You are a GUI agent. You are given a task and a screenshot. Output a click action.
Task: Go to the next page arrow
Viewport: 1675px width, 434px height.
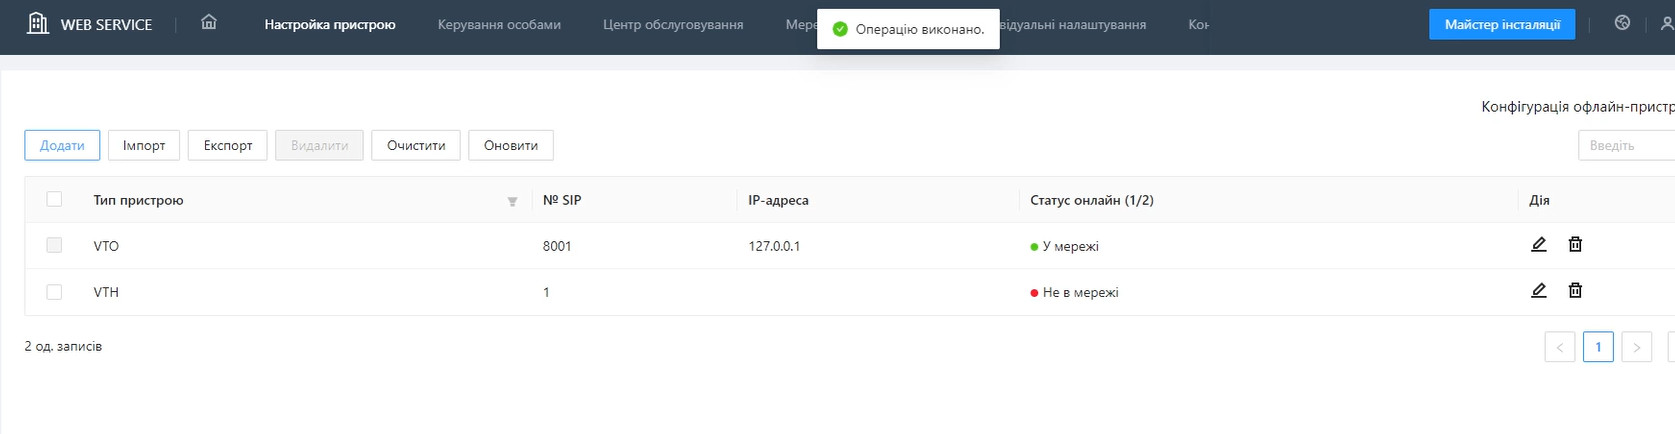coord(1636,347)
